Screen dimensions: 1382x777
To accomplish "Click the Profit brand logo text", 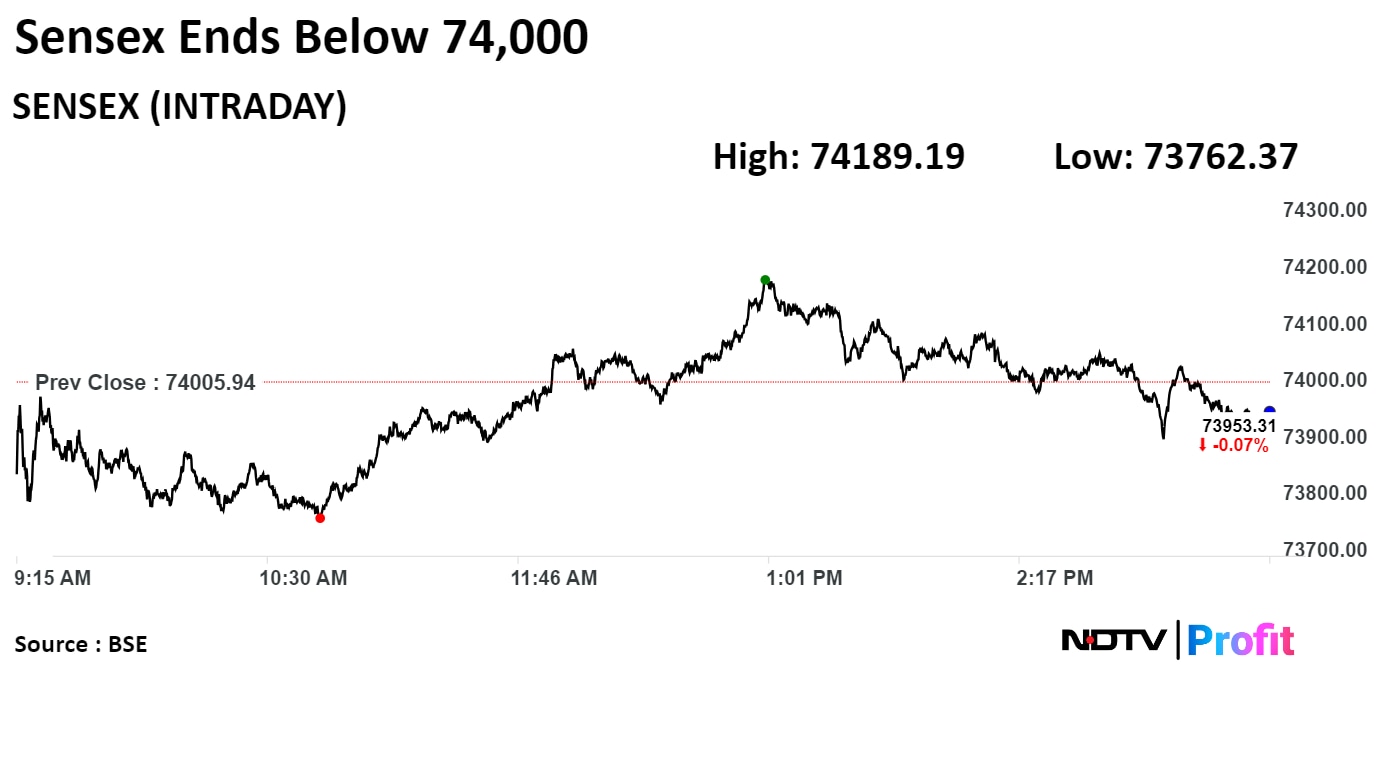I will coord(1241,640).
